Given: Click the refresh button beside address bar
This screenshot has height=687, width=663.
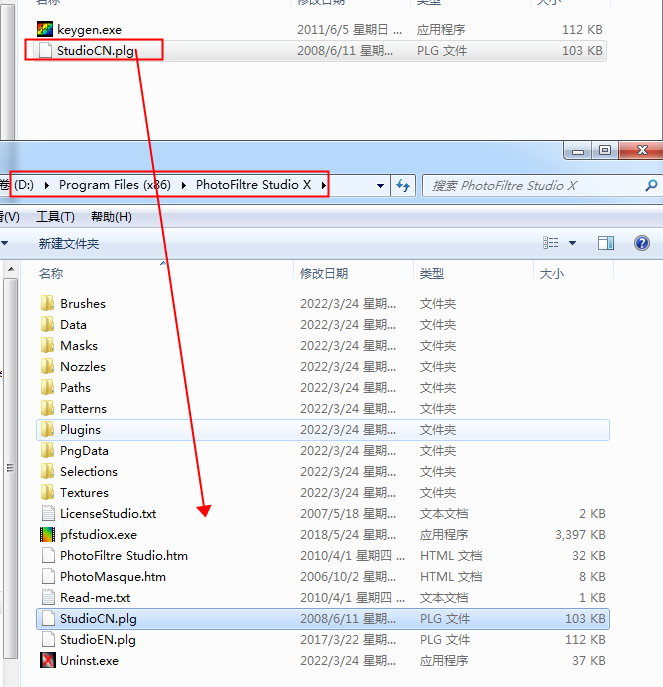Looking at the screenshot, I should point(404,185).
